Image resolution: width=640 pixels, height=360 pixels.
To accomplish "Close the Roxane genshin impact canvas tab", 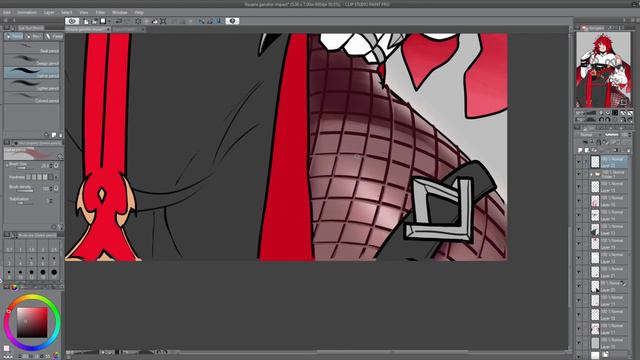I will [108, 29].
